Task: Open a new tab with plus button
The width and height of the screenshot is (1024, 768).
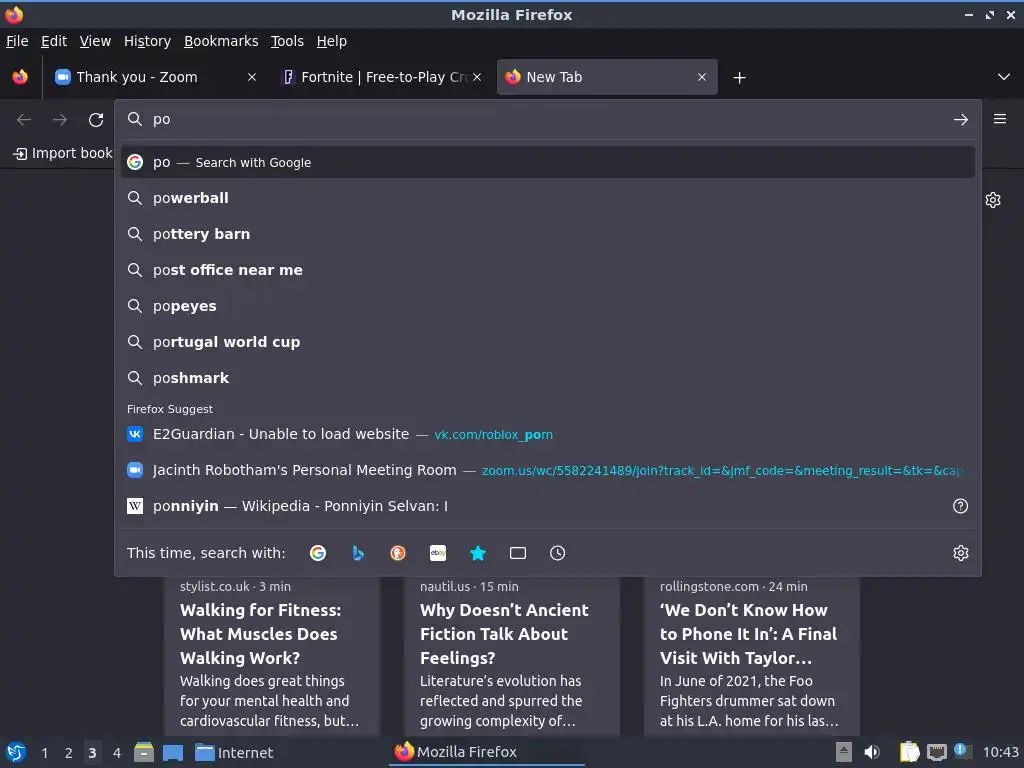Action: pyautogui.click(x=739, y=78)
